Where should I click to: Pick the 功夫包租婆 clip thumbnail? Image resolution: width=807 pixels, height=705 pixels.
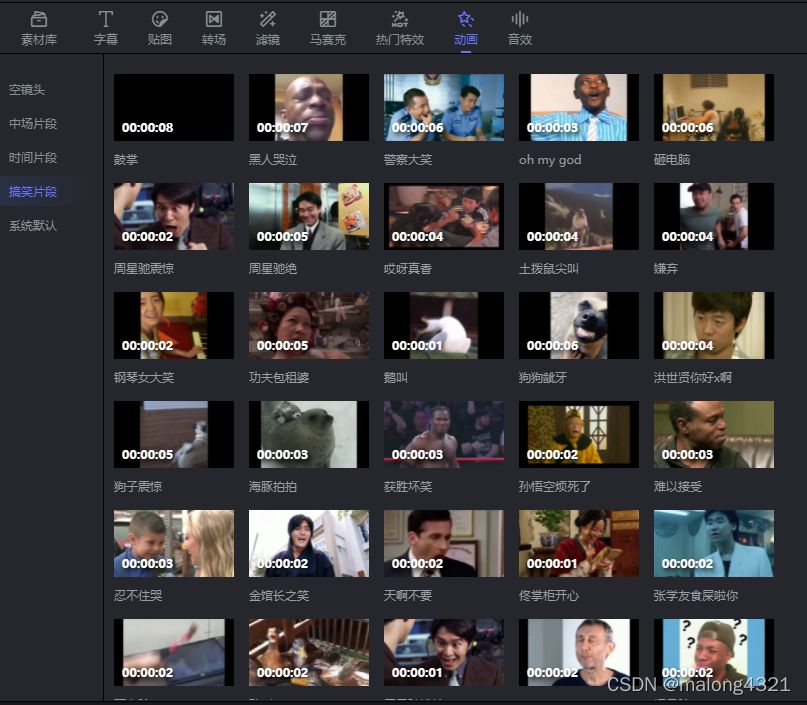coord(309,326)
